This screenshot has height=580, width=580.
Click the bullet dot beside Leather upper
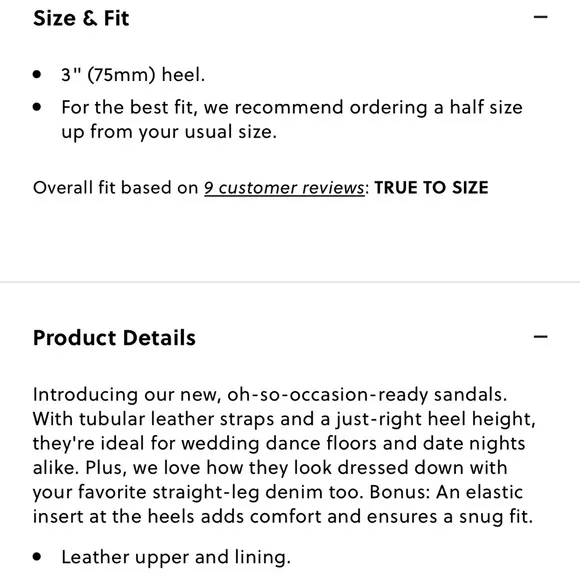pos(37,557)
